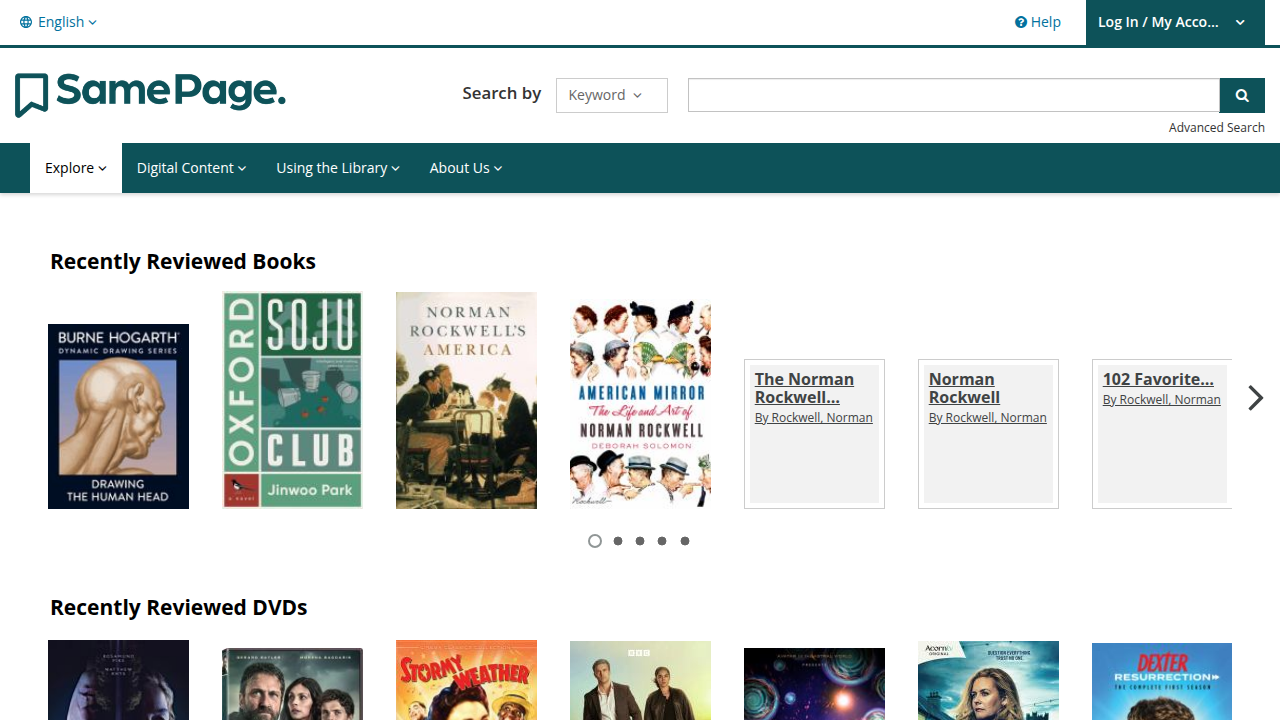Select the fifth carousel page dot
This screenshot has height=720, width=1280.
685,541
